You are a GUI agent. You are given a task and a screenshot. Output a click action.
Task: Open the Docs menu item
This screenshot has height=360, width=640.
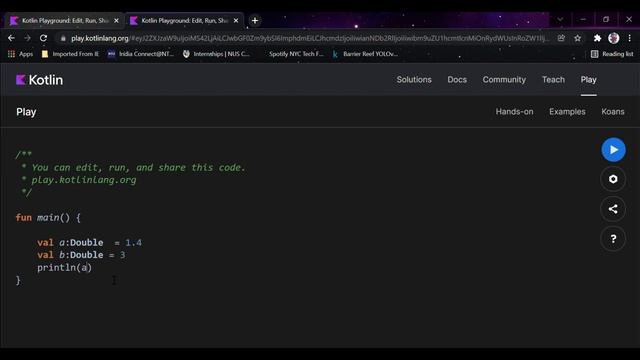(x=457, y=80)
